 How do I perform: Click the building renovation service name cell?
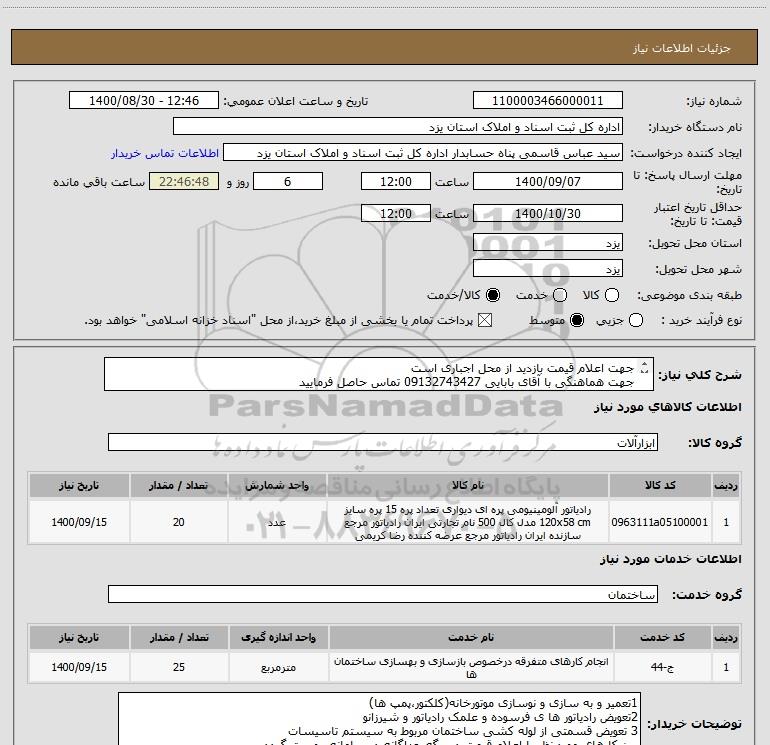470,667
